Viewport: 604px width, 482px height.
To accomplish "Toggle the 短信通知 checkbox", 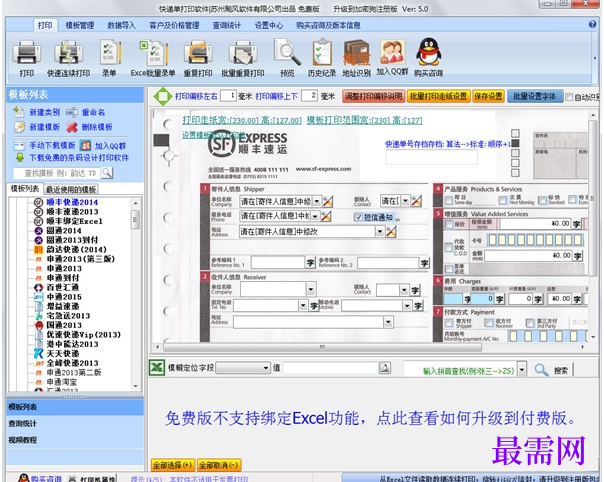I will click(x=358, y=217).
